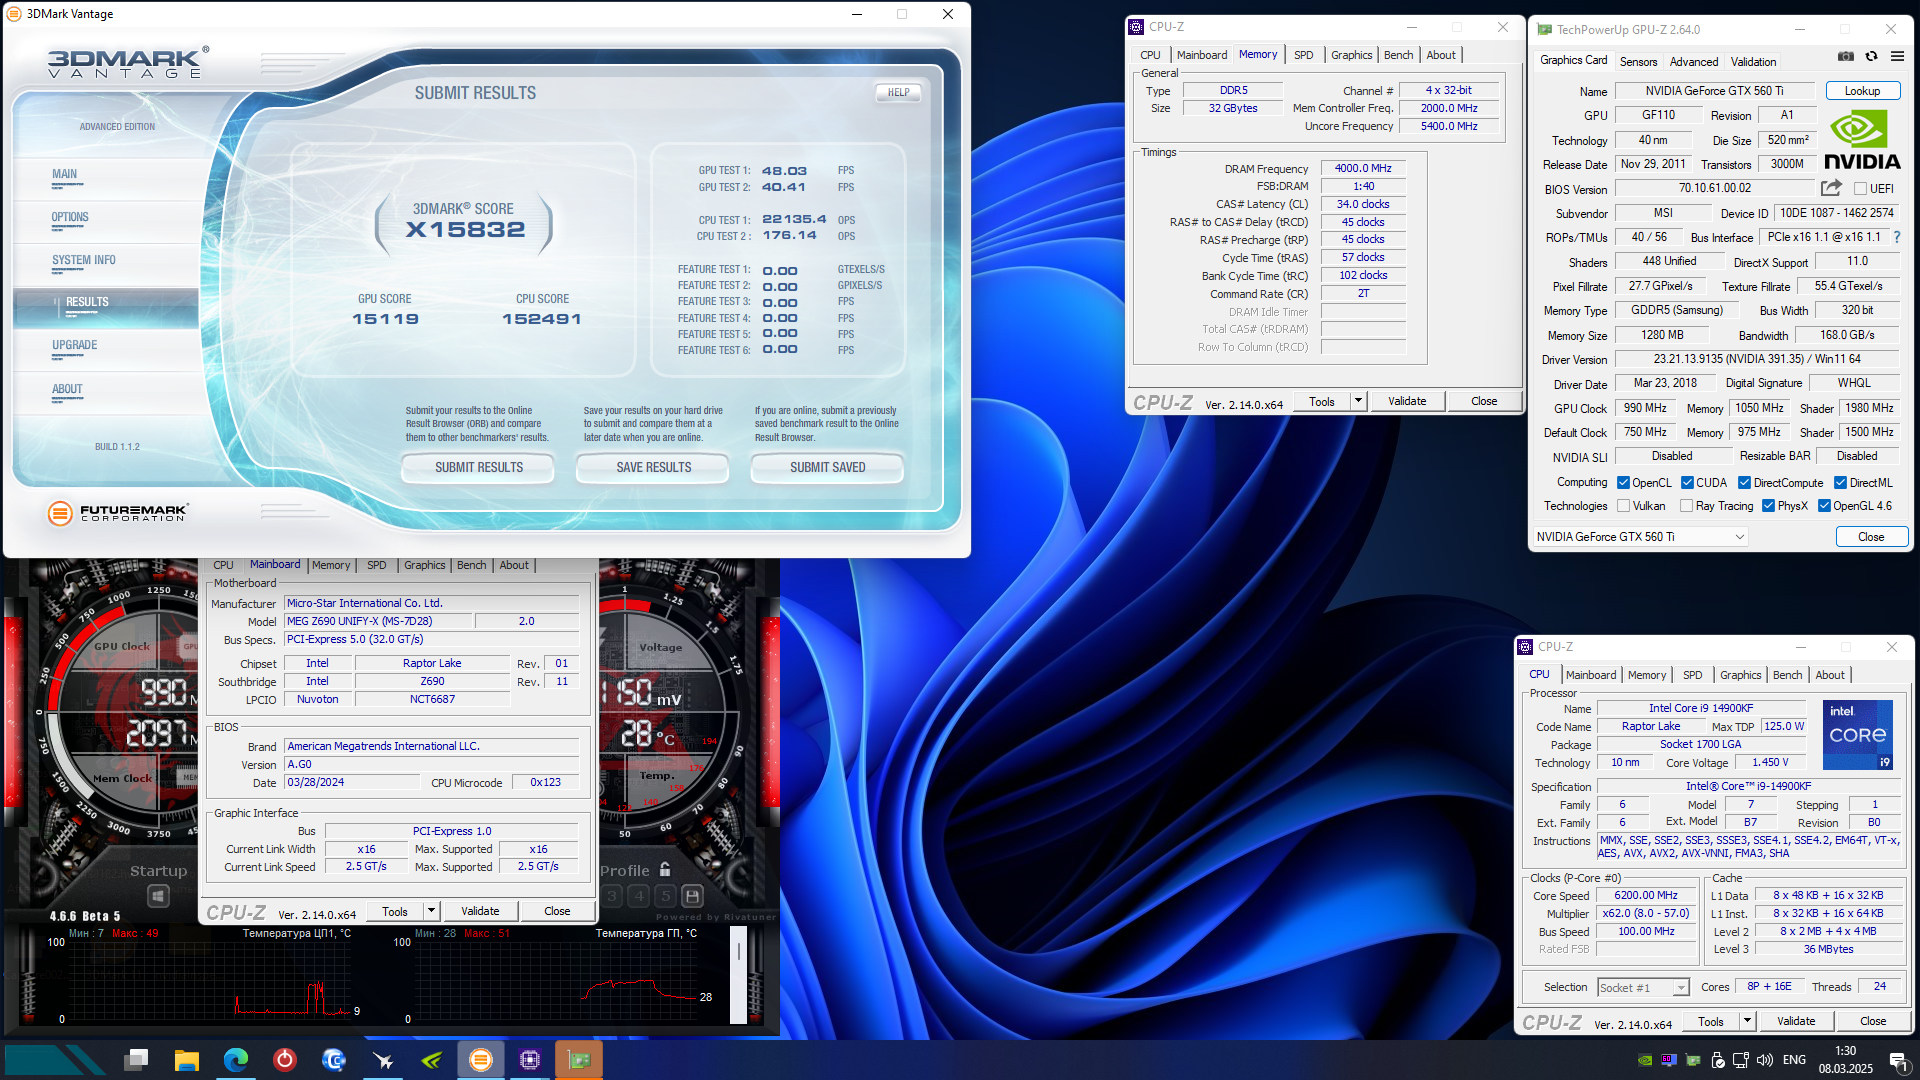Select SYSTEM INFO in 3DMark Vantage sidebar
The image size is (1920, 1080).
84,260
